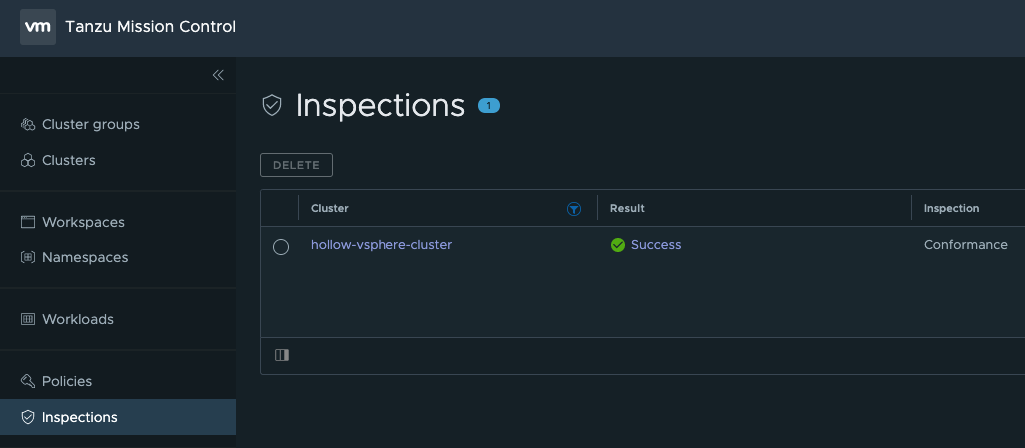Collapse the sidebar with double-chevron icon
This screenshot has width=1025, height=448.
click(x=218, y=75)
